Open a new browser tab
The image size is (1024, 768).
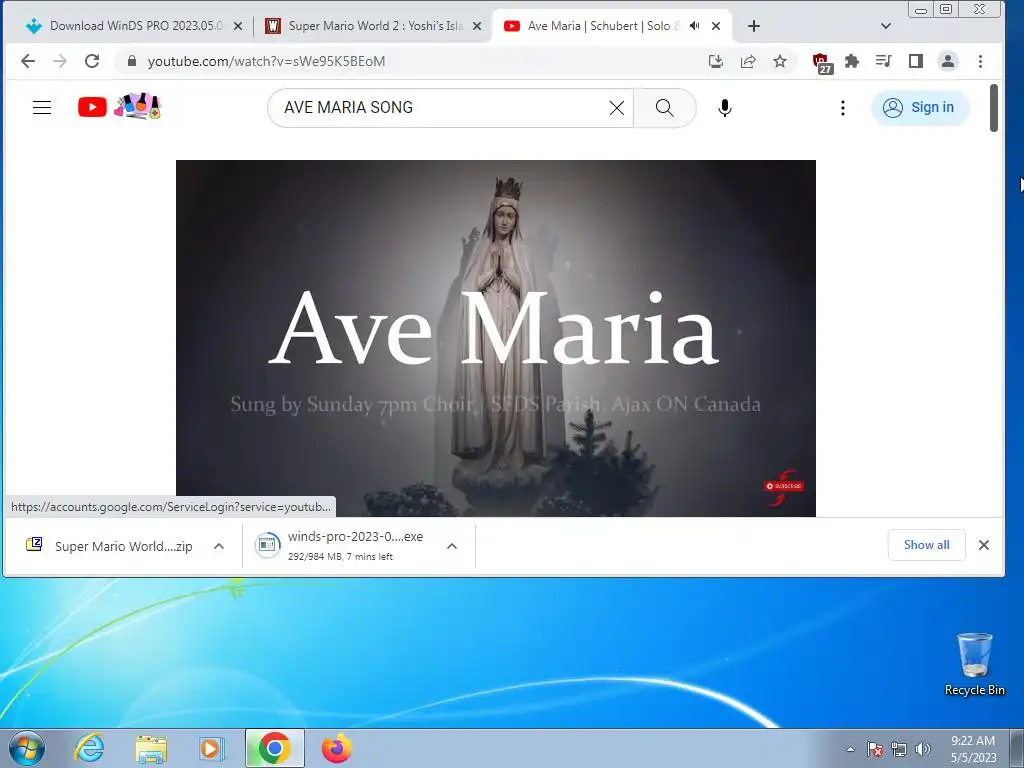[x=754, y=26]
